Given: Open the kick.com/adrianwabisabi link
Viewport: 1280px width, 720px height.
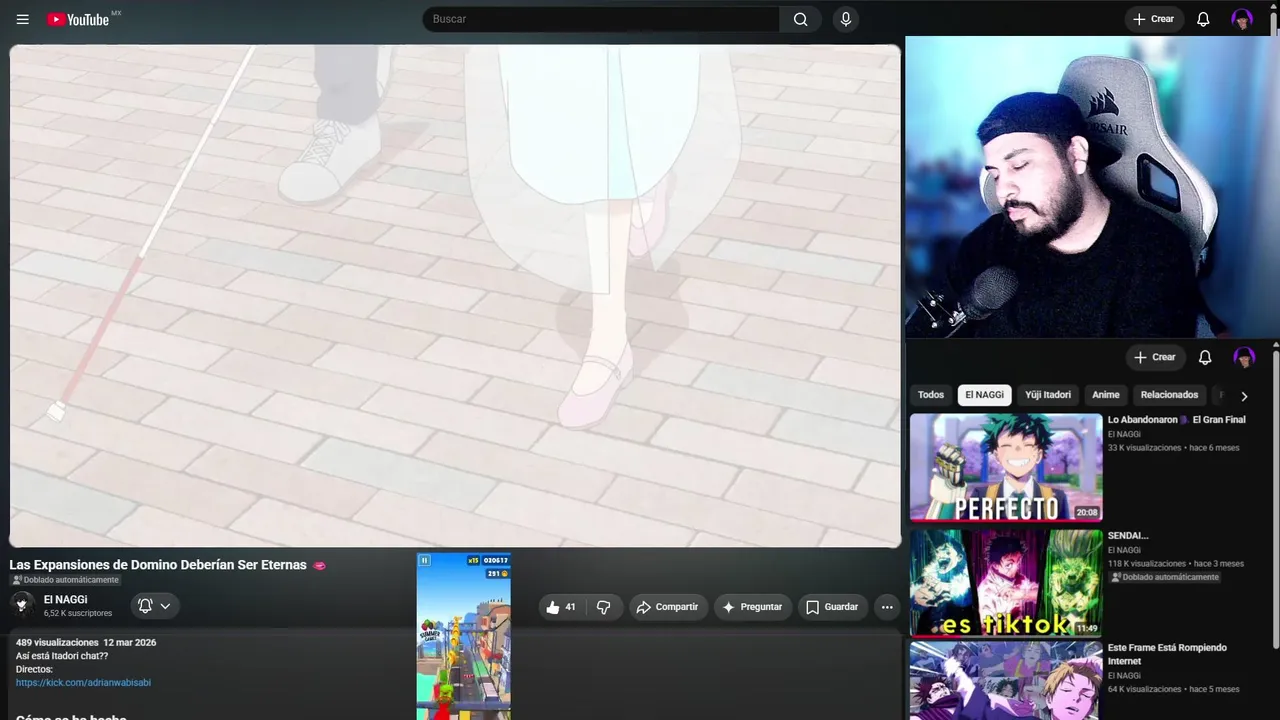Looking at the screenshot, I should point(83,683).
